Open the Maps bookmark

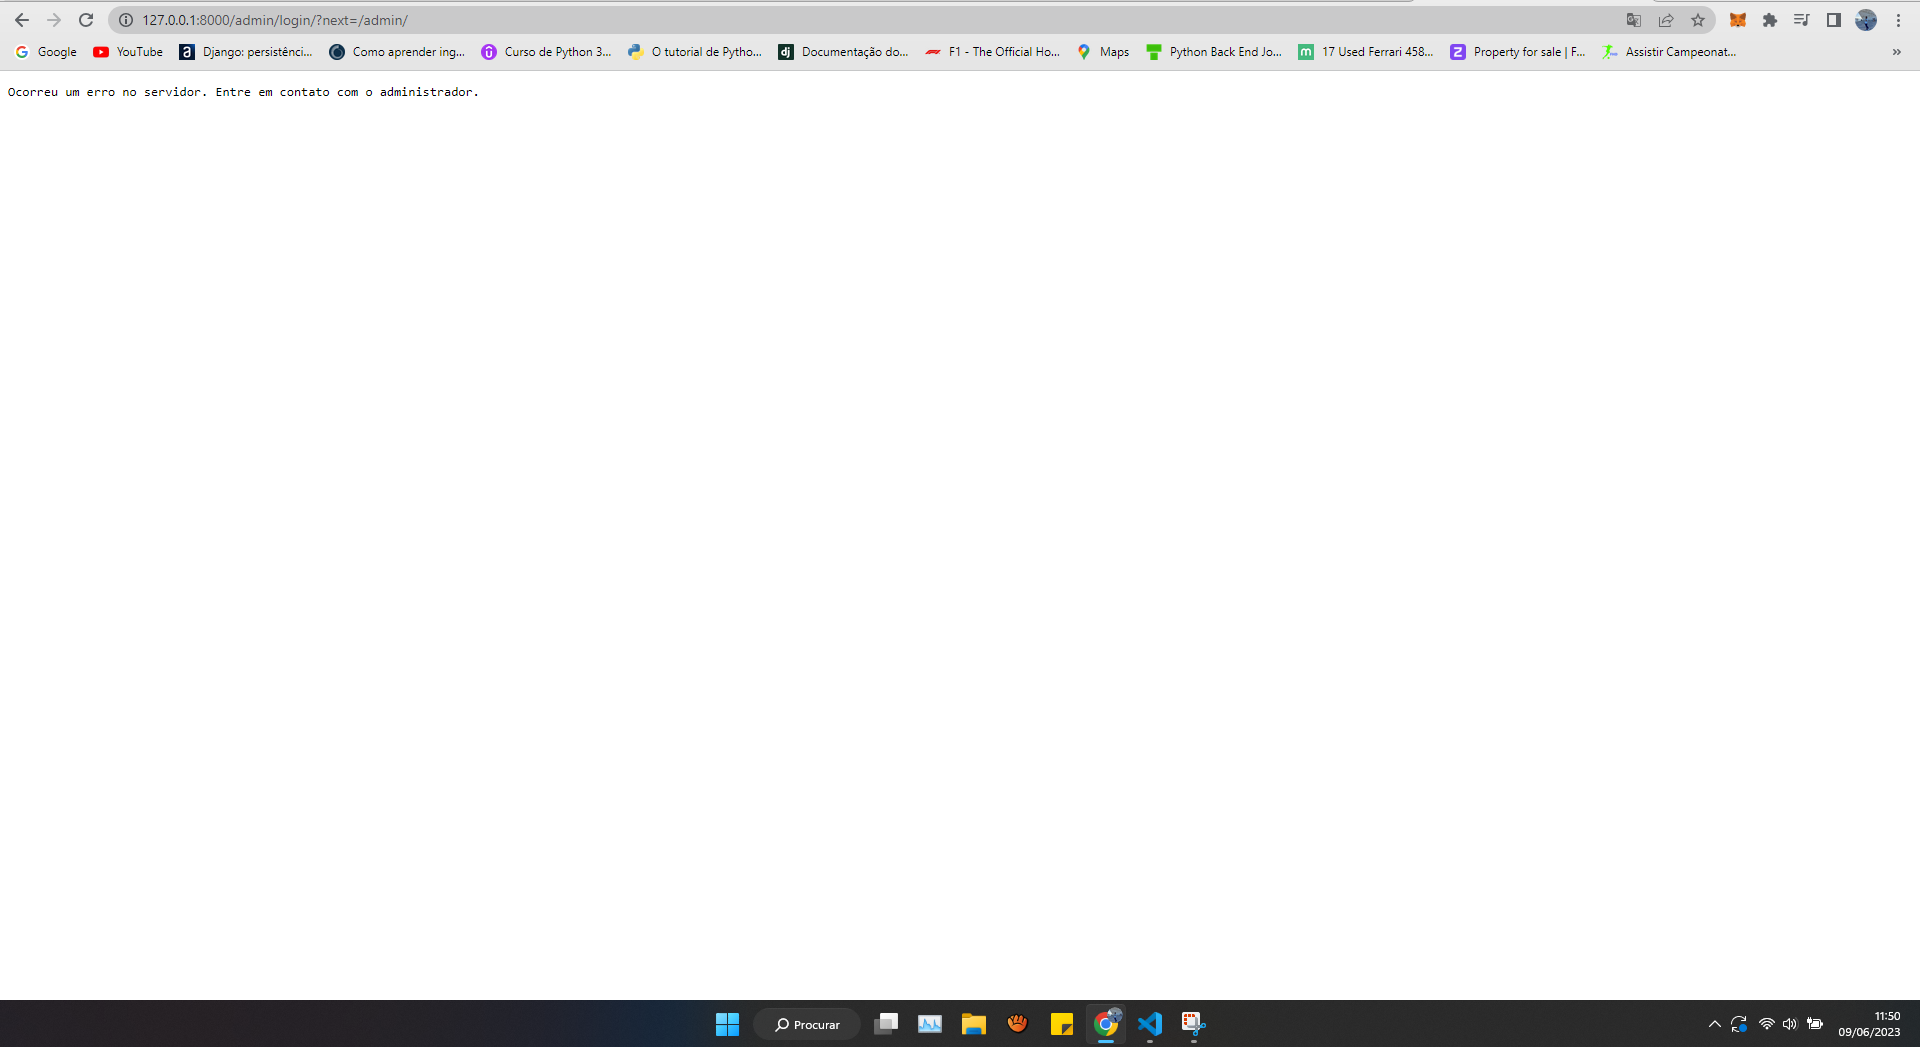1103,52
